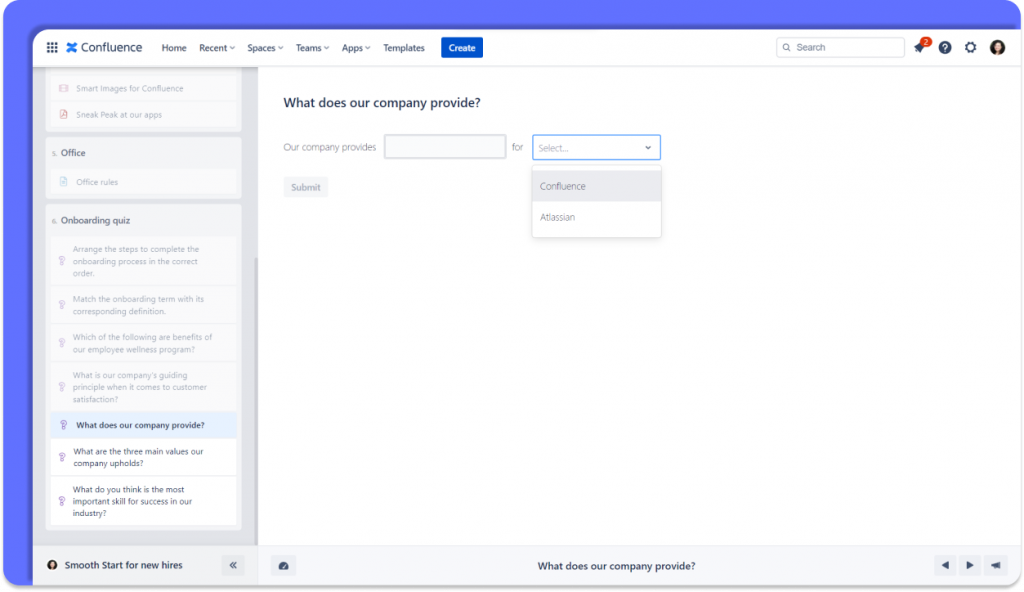The width and height of the screenshot is (1024, 592).
Task: Click the notifications bell icon
Action: tap(919, 48)
